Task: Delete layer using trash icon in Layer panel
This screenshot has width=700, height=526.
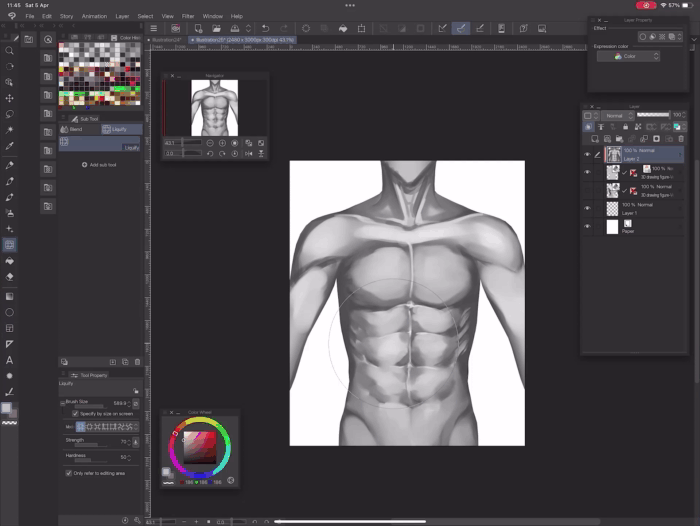Action: pyautogui.click(x=680, y=139)
